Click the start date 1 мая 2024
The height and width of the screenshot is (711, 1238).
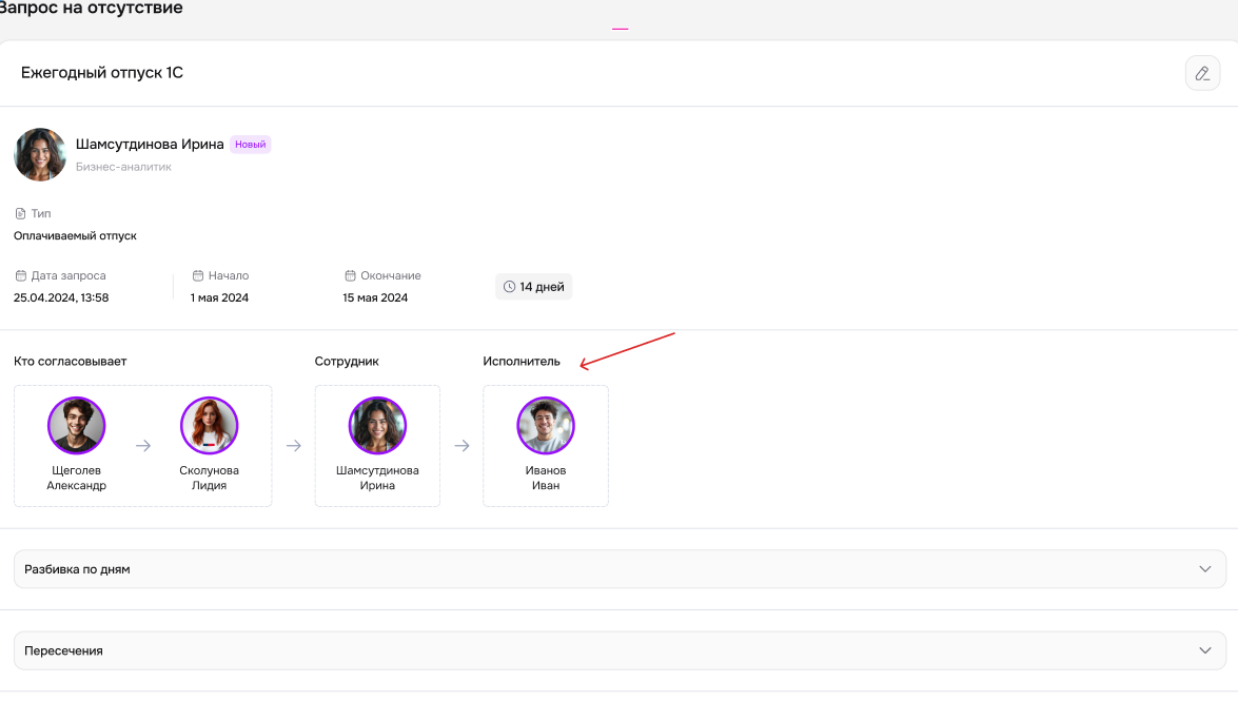(x=220, y=298)
